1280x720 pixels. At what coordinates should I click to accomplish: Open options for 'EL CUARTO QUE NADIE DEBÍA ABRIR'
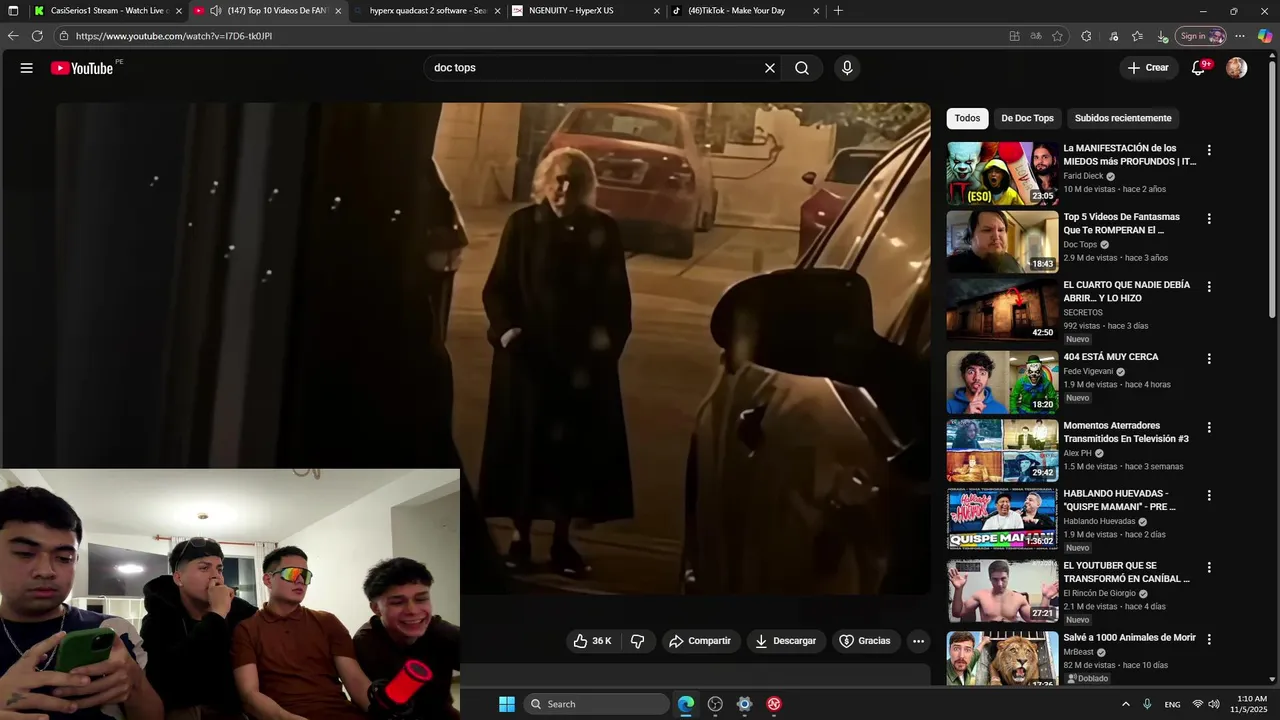(1209, 286)
